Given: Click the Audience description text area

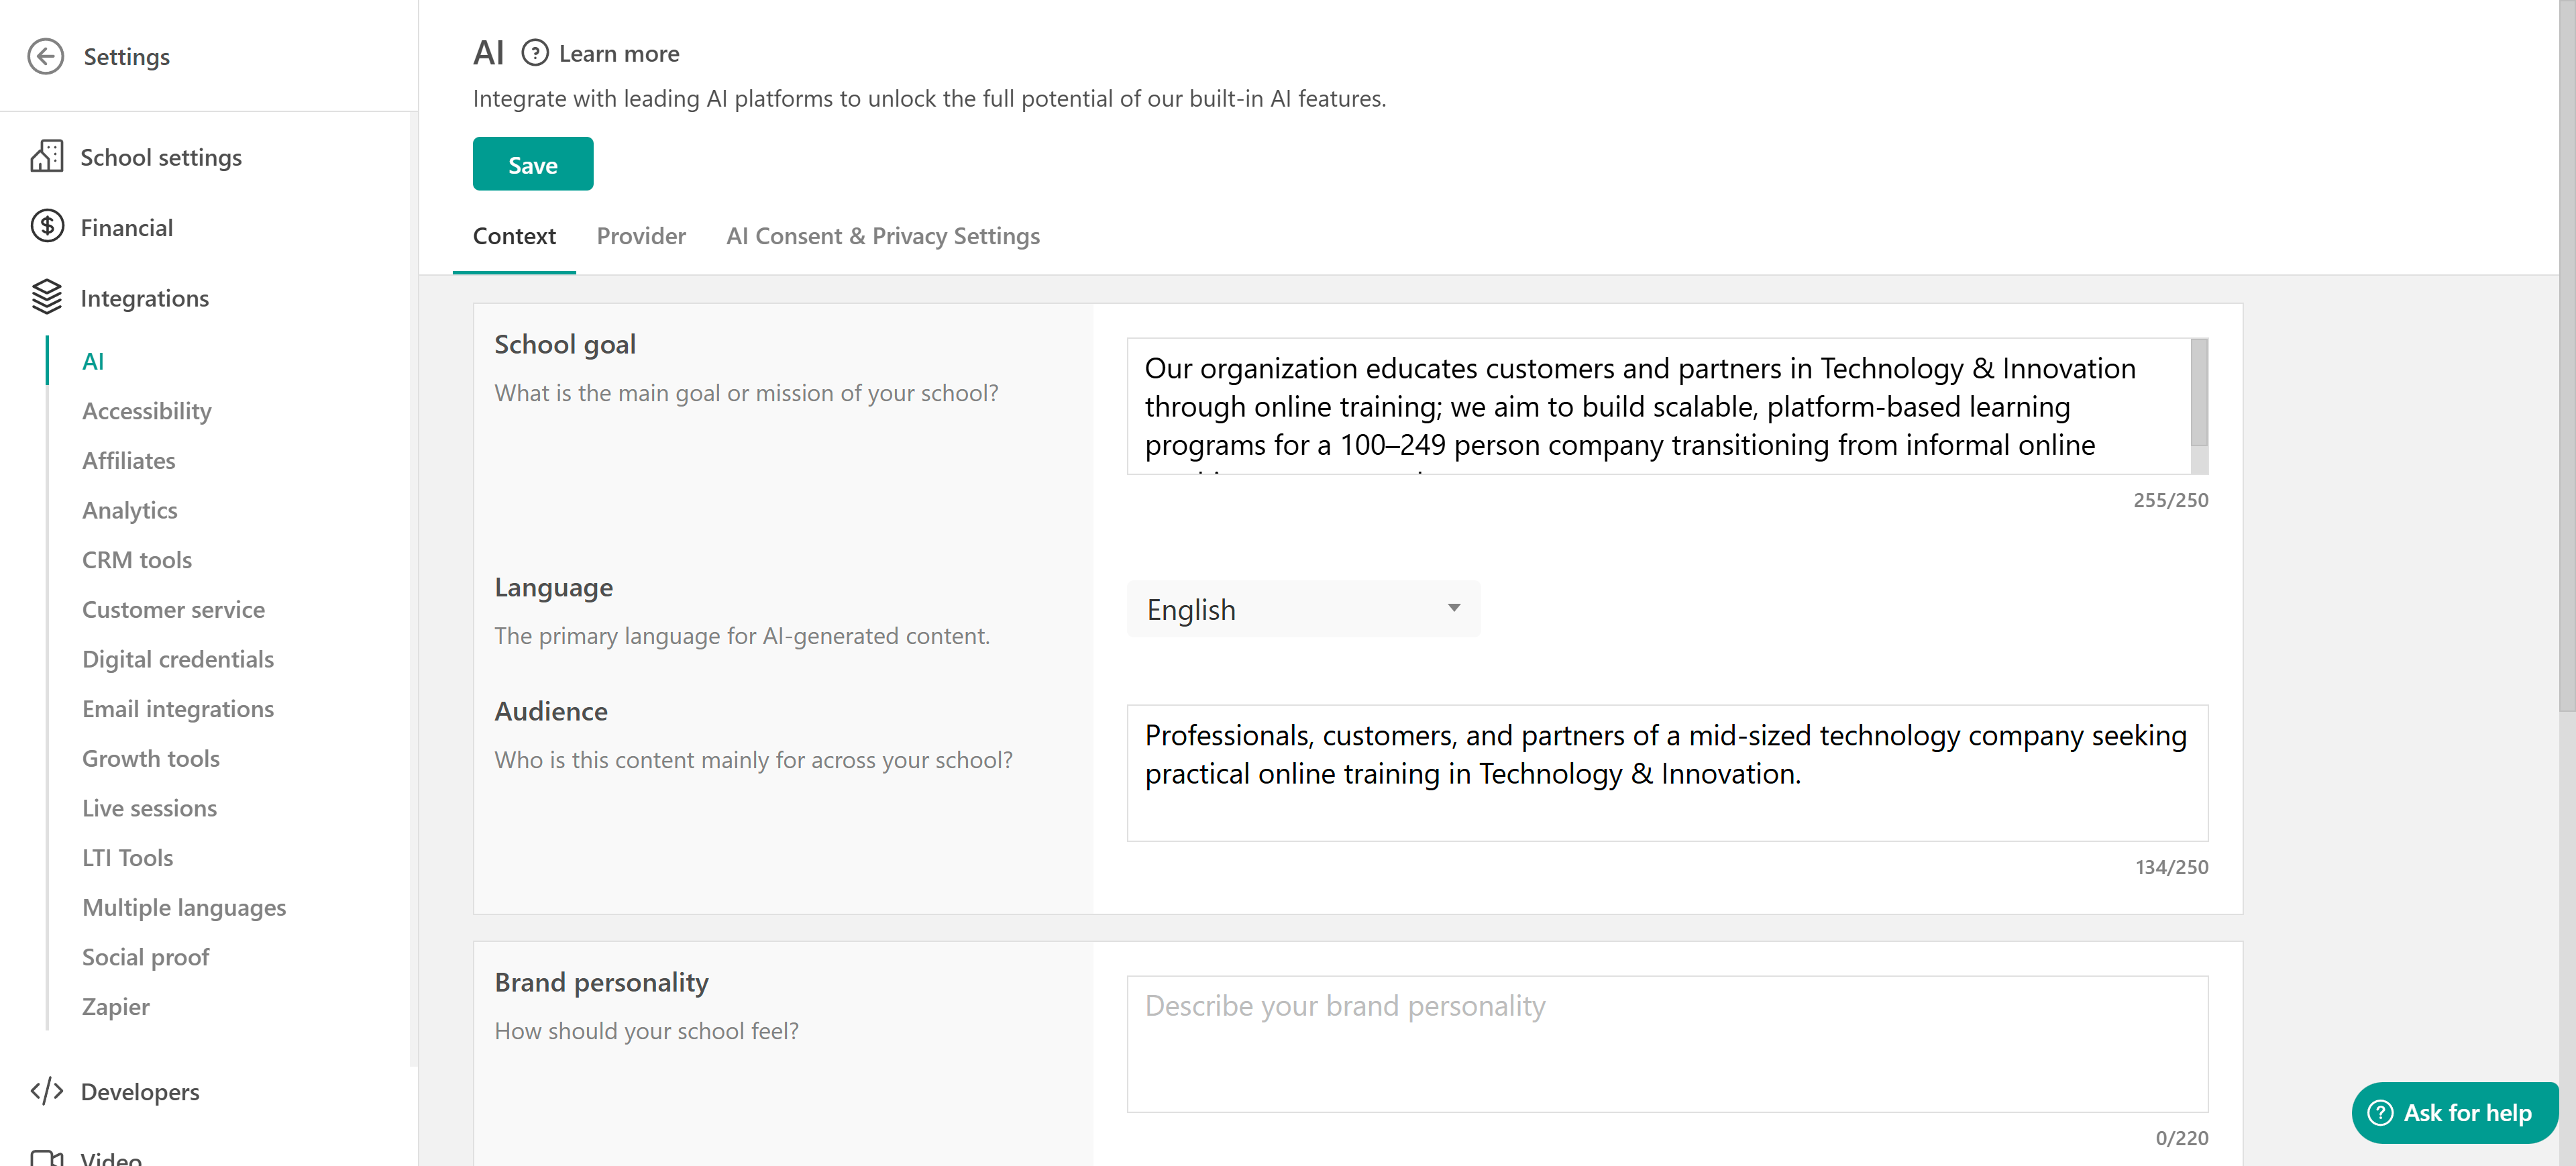Looking at the screenshot, I should (x=1666, y=772).
